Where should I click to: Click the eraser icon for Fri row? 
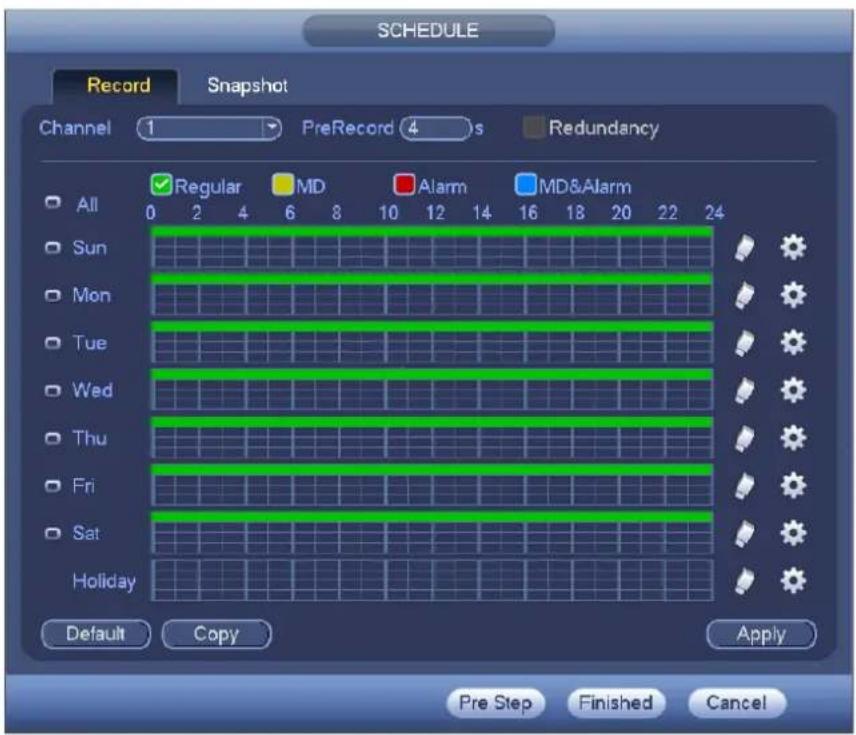pyautogui.click(x=745, y=486)
